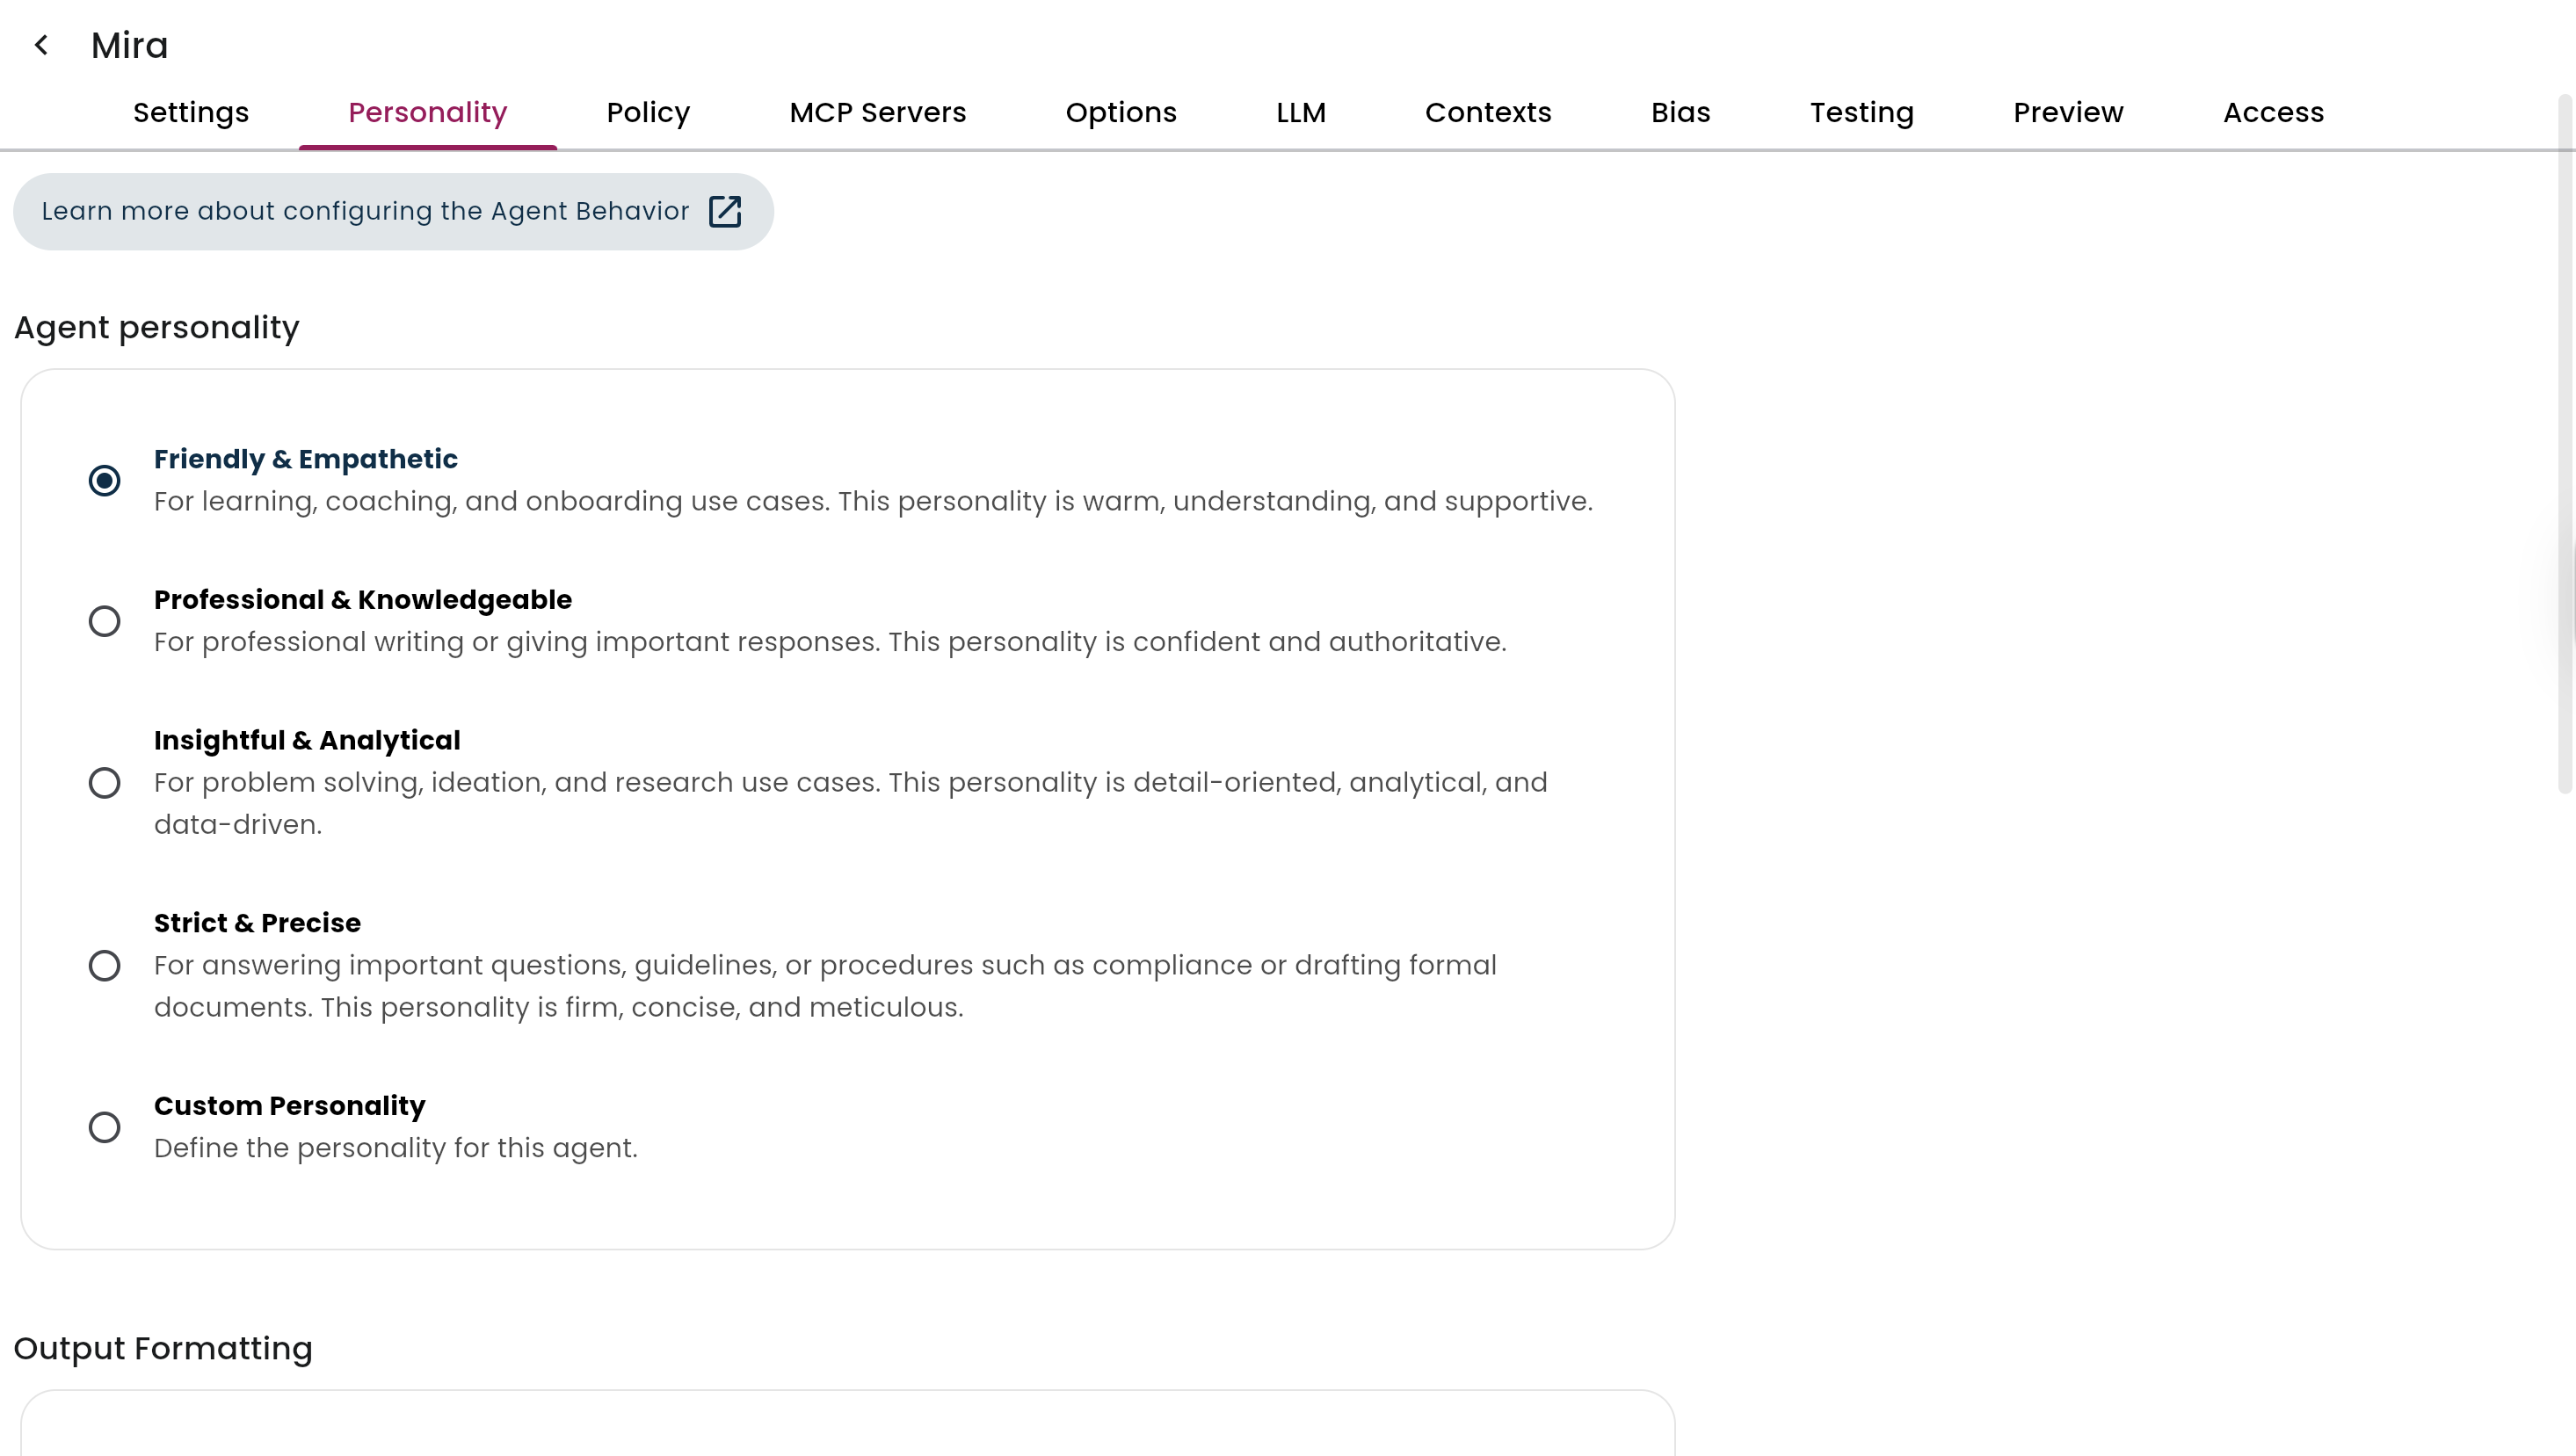Choose Custom Personality radio button
The image size is (2576, 1456).
tap(104, 1127)
